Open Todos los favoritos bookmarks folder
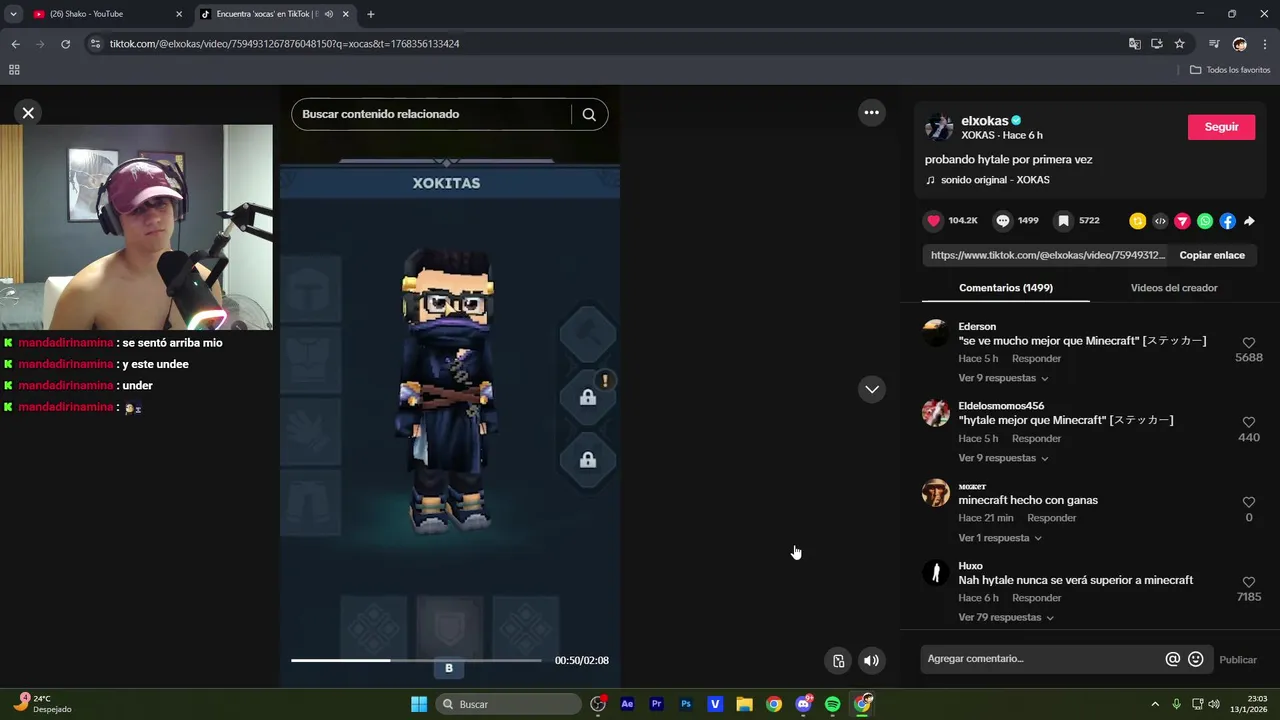 (x=1230, y=70)
